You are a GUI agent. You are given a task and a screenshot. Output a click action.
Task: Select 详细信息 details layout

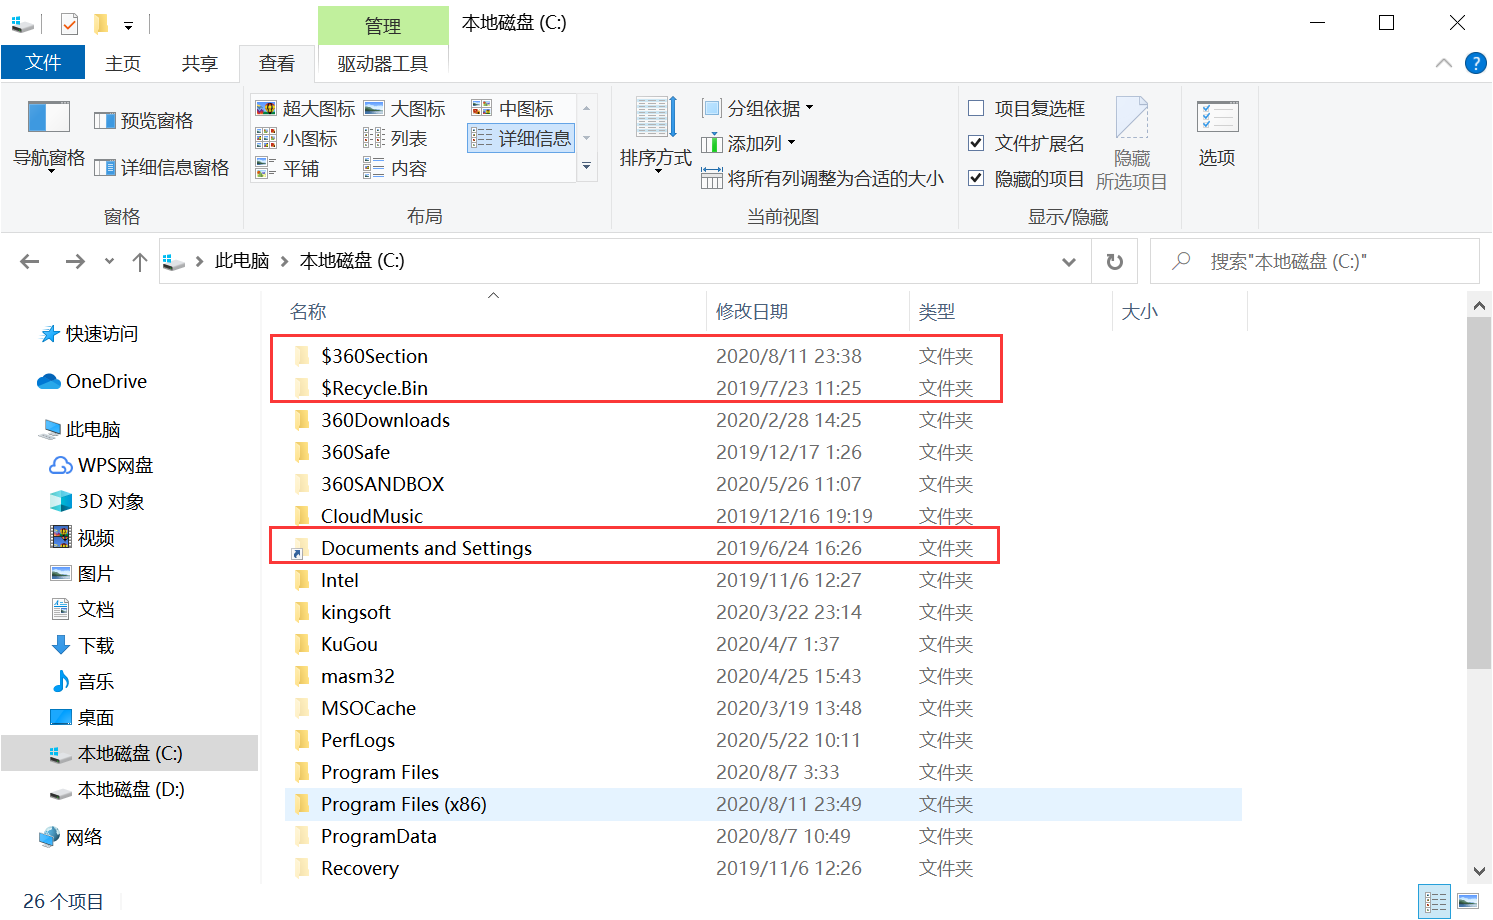pyautogui.click(x=521, y=138)
